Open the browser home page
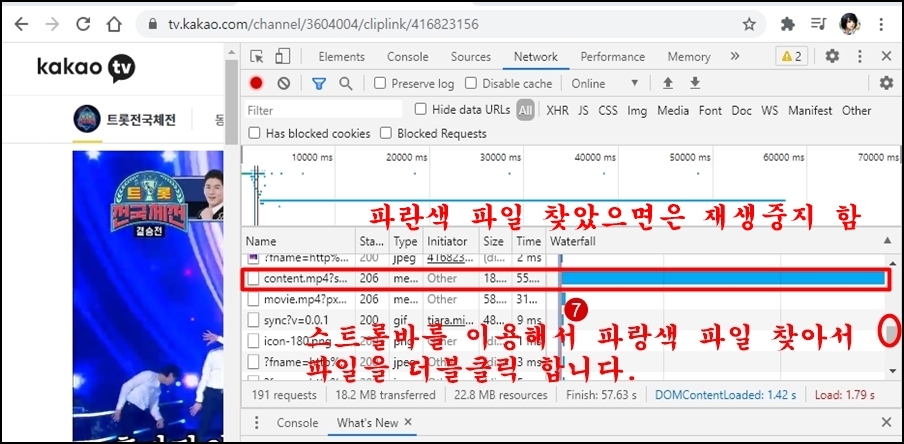 (114, 24)
